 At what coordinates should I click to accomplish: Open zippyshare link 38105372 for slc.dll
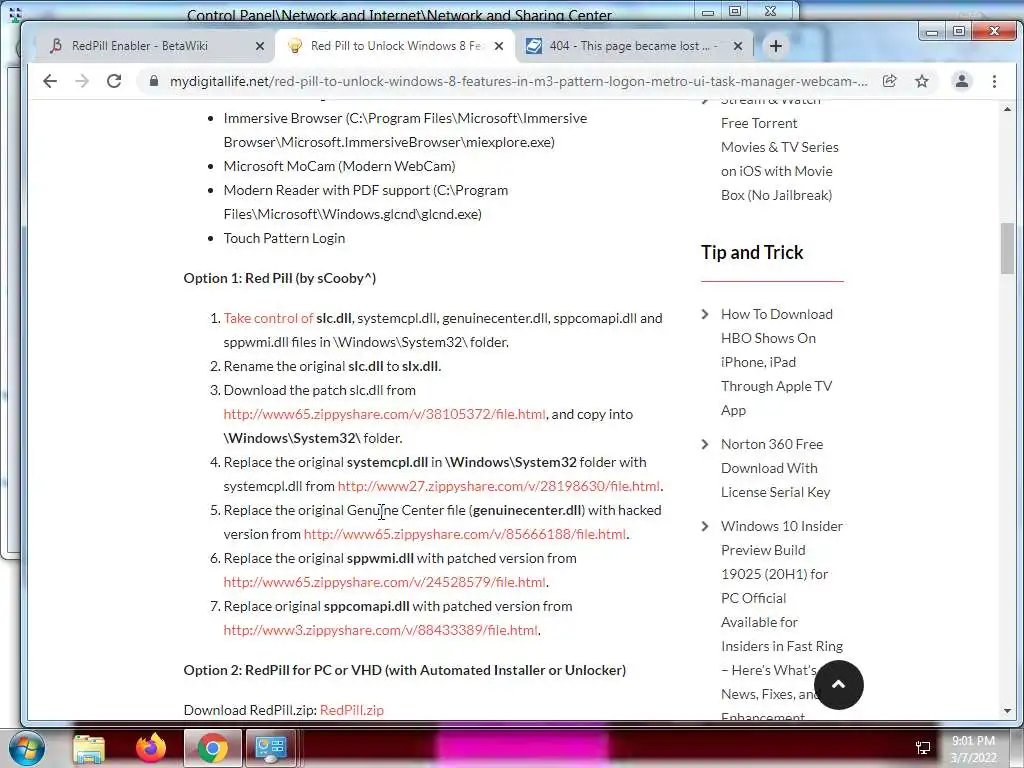[x=384, y=414]
